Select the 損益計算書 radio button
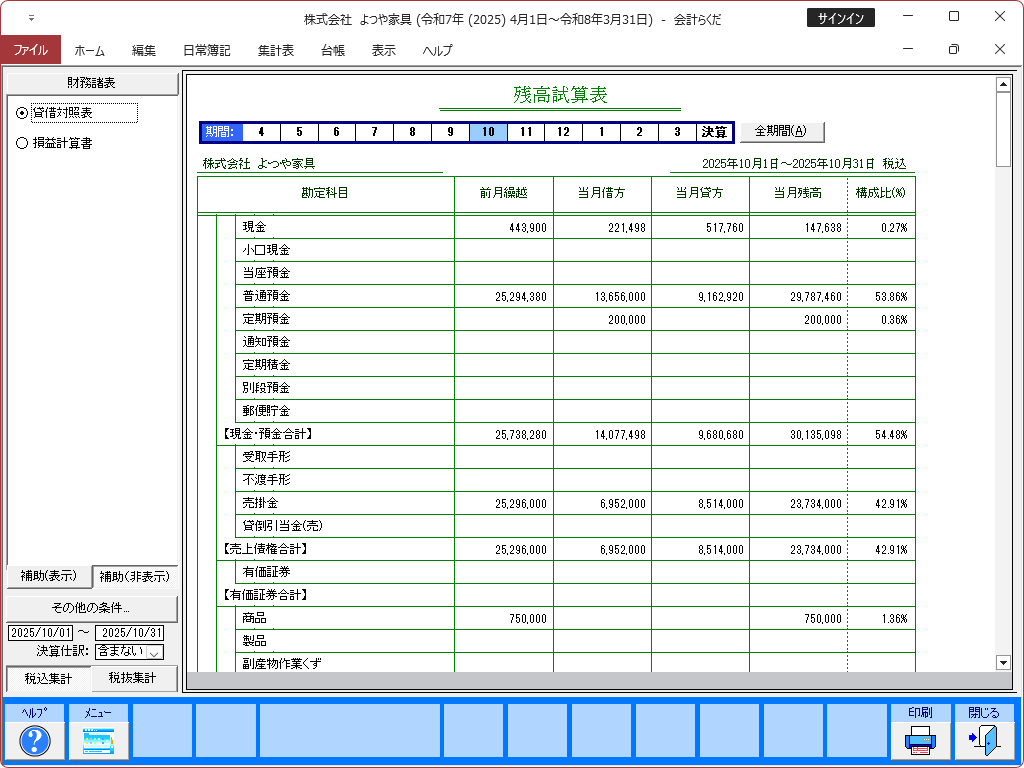The width and height of the screenshot is (1024, 768). [23, 143]
